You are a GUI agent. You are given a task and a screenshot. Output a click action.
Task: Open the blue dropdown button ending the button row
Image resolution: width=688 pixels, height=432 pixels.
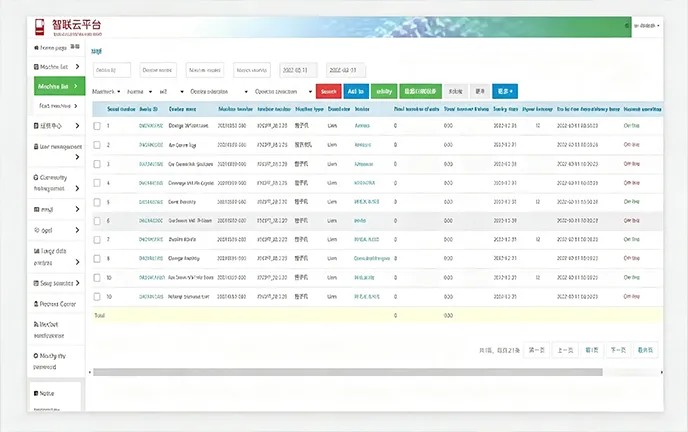[x=505, y=91]
